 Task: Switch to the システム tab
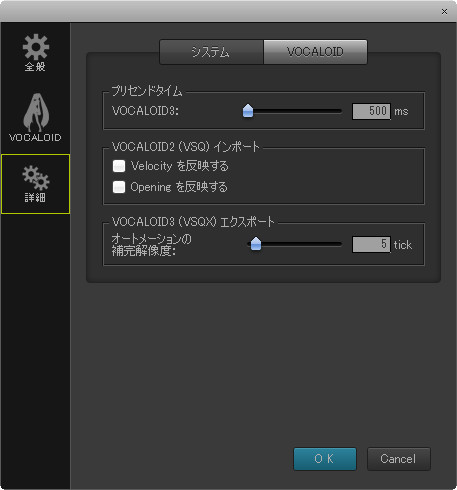pos(211,52)
